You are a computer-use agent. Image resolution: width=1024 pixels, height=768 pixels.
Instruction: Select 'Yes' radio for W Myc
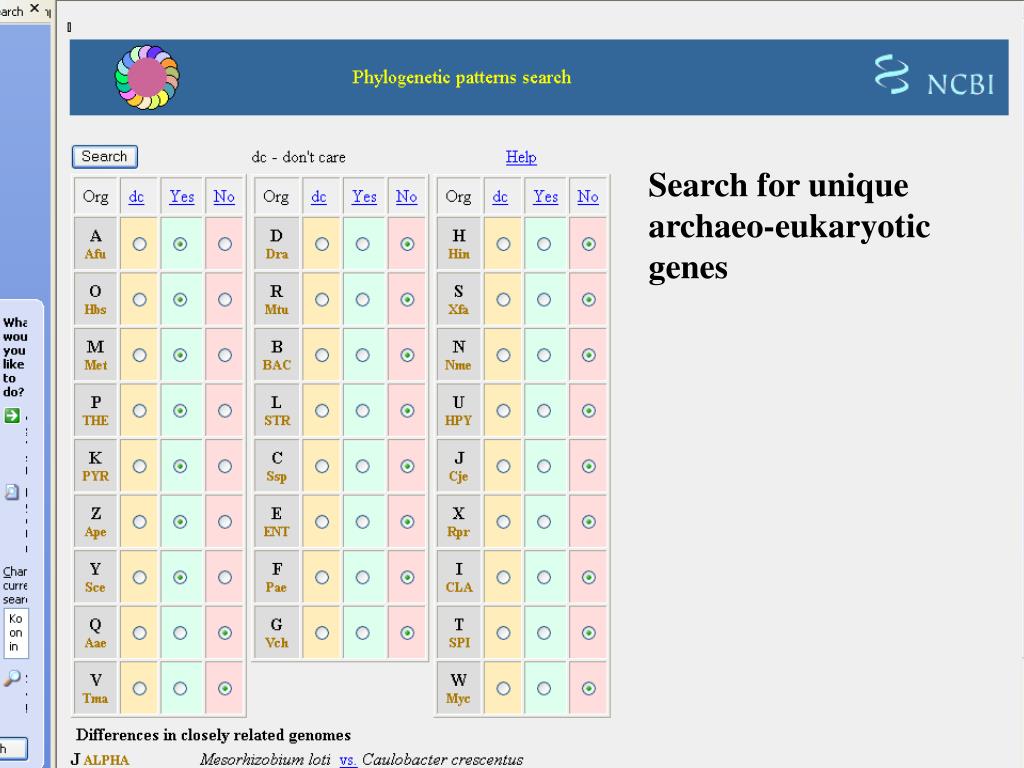point(543,688)
